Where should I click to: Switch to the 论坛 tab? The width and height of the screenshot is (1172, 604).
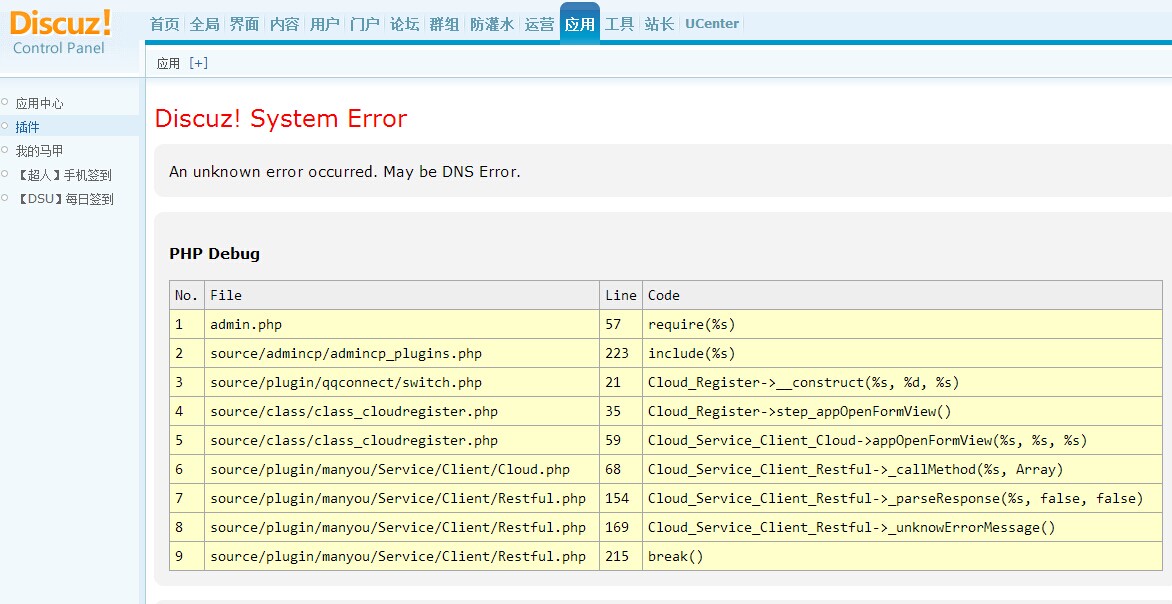tap(405, 24)
